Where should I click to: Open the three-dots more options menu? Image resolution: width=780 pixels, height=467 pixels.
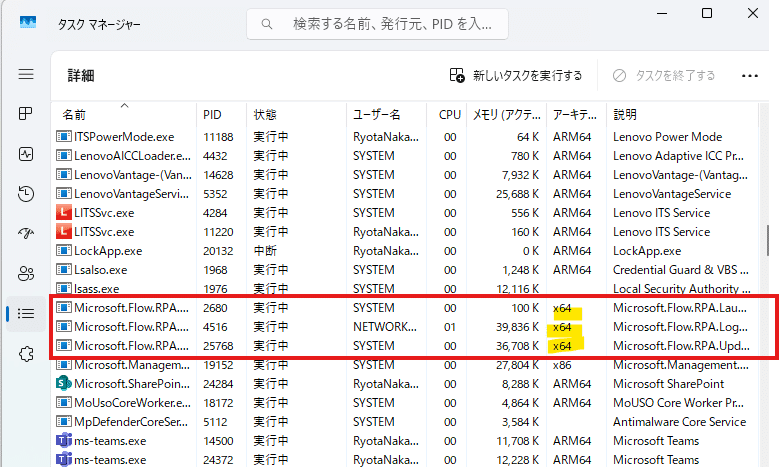[750, 76]
